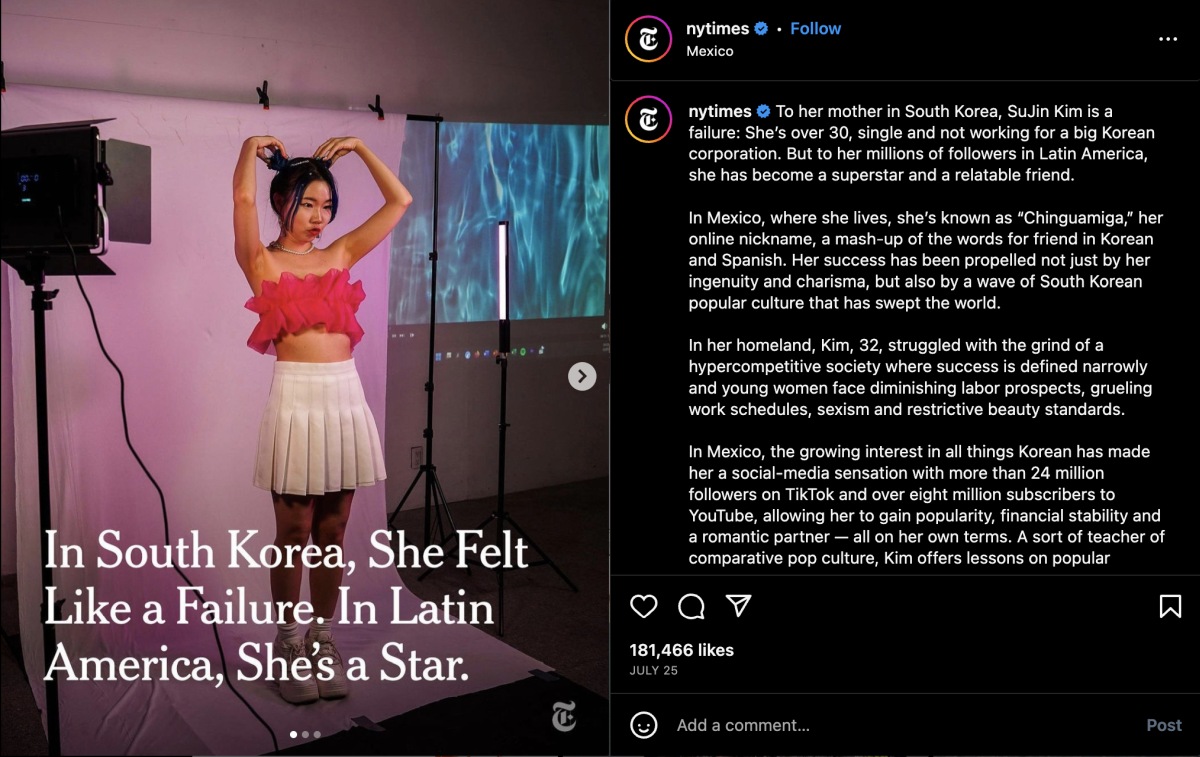Click the NYT logo watermark on photo
The width and height of the screenshot is (1200, 757).
tap(563, 717)
